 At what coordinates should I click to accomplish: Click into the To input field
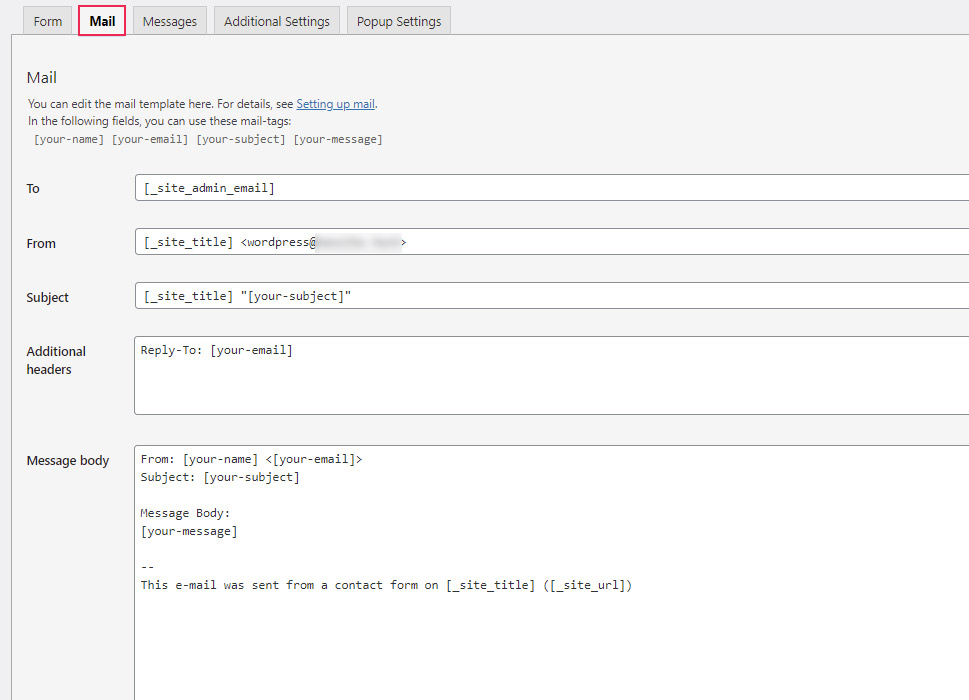point(550,188)
